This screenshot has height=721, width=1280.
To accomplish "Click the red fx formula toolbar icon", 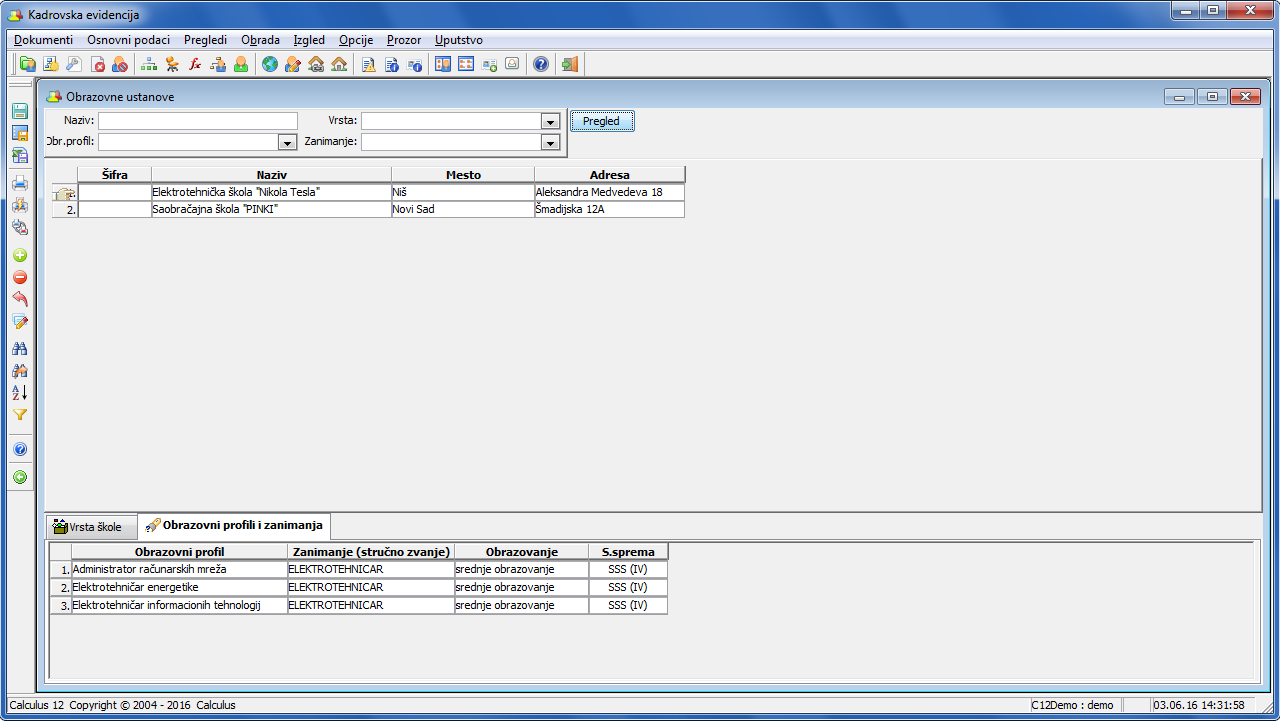I will (195, 64).
